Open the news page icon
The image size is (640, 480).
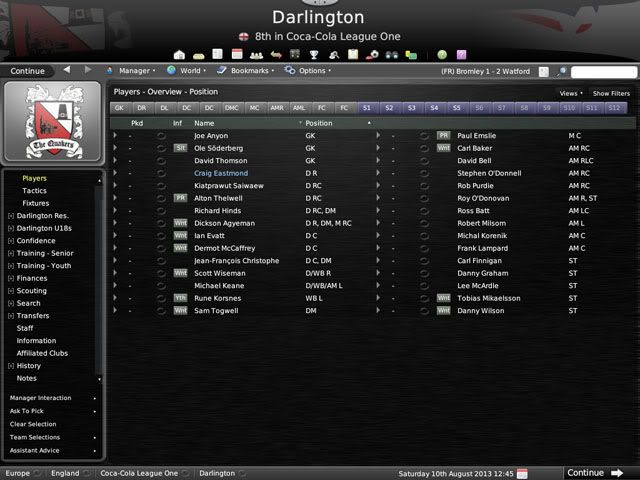click(218, 54)
